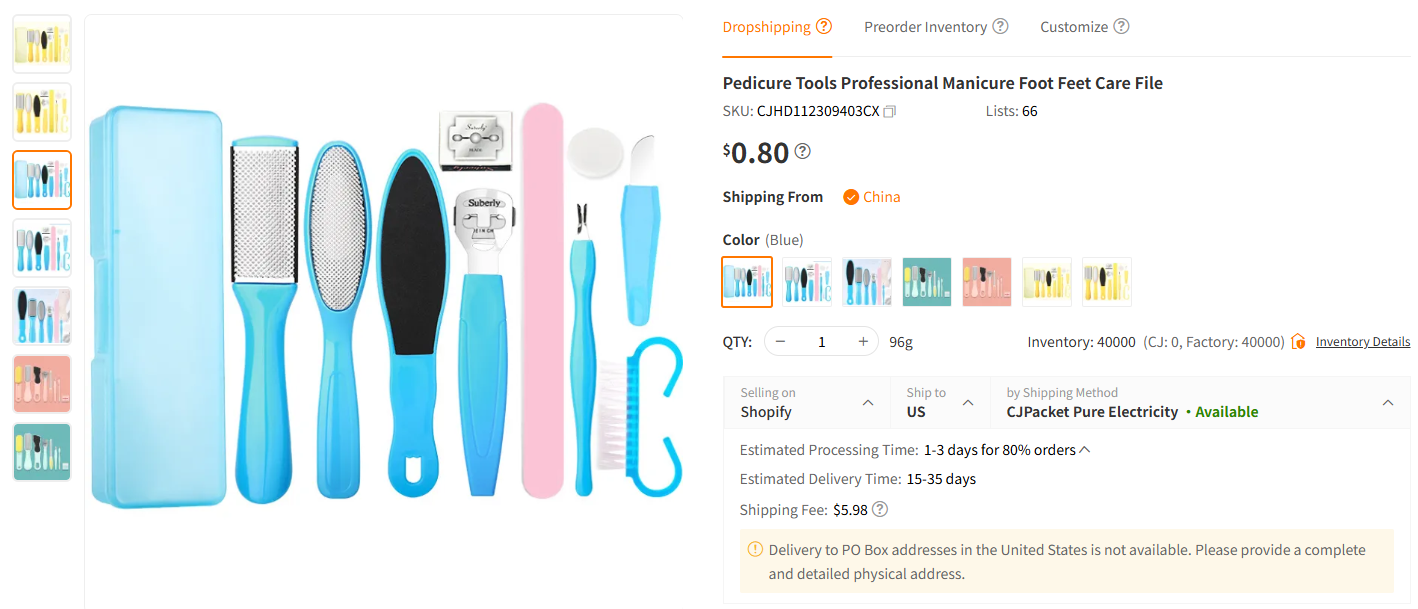Switch to the Preorder Inventory tab
1418x609 pixels.
925,26
